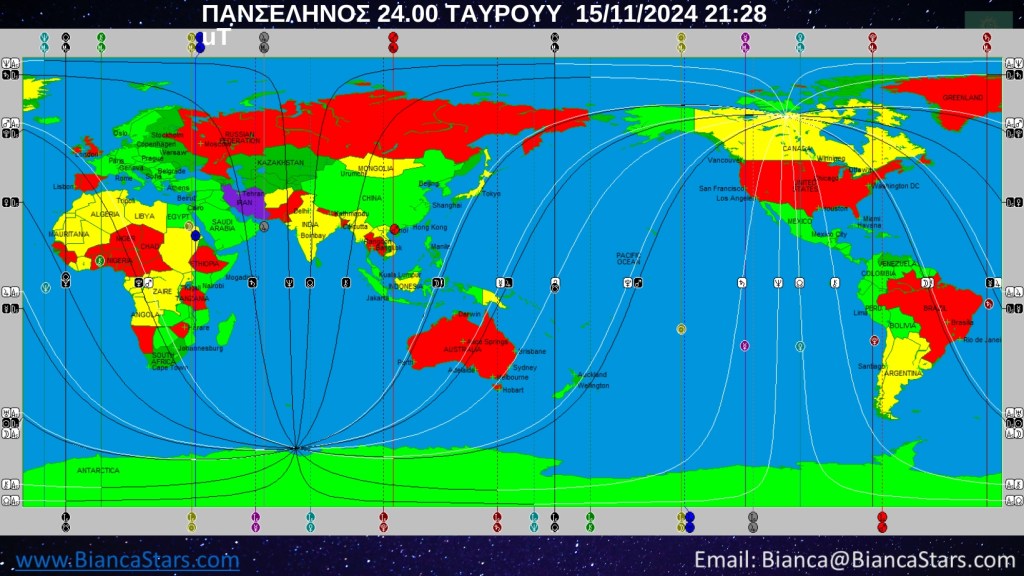
Task: Select the green planet marker on the bottom ruler
Action: point(590,521)
